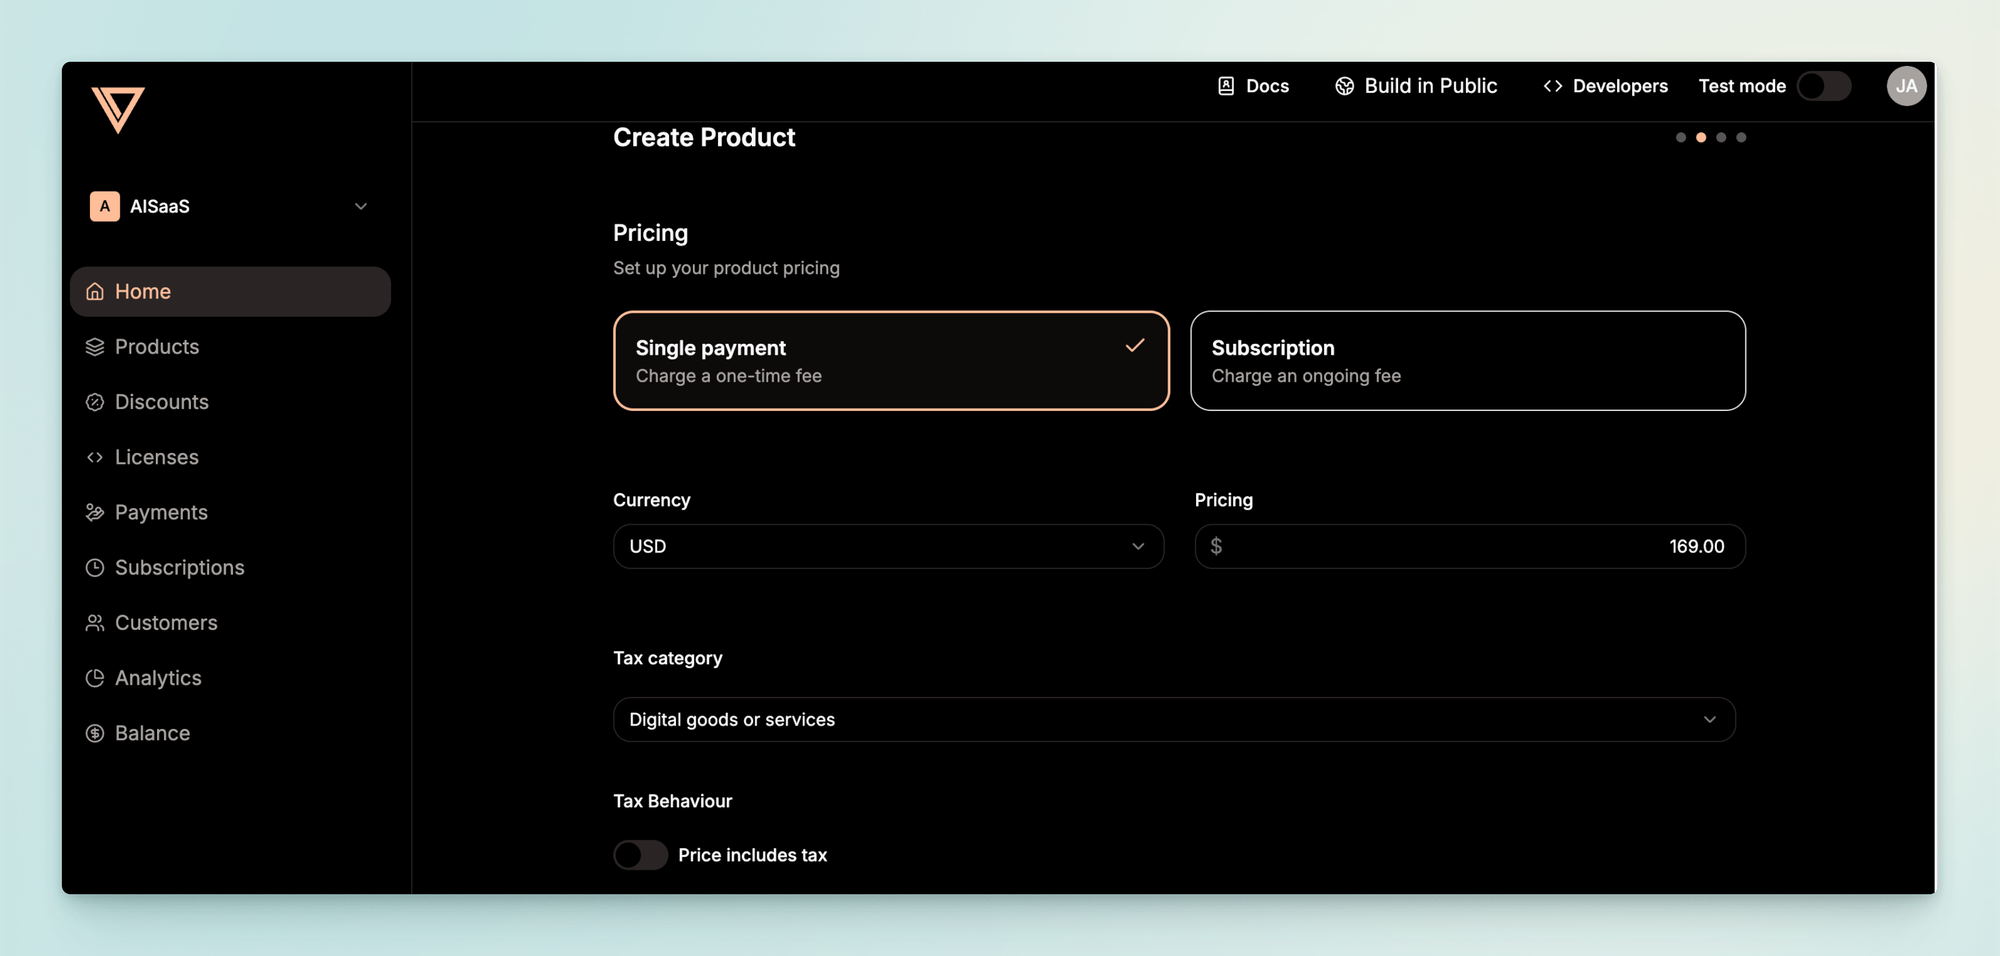Click the Docs book icon

[1226, 86]
